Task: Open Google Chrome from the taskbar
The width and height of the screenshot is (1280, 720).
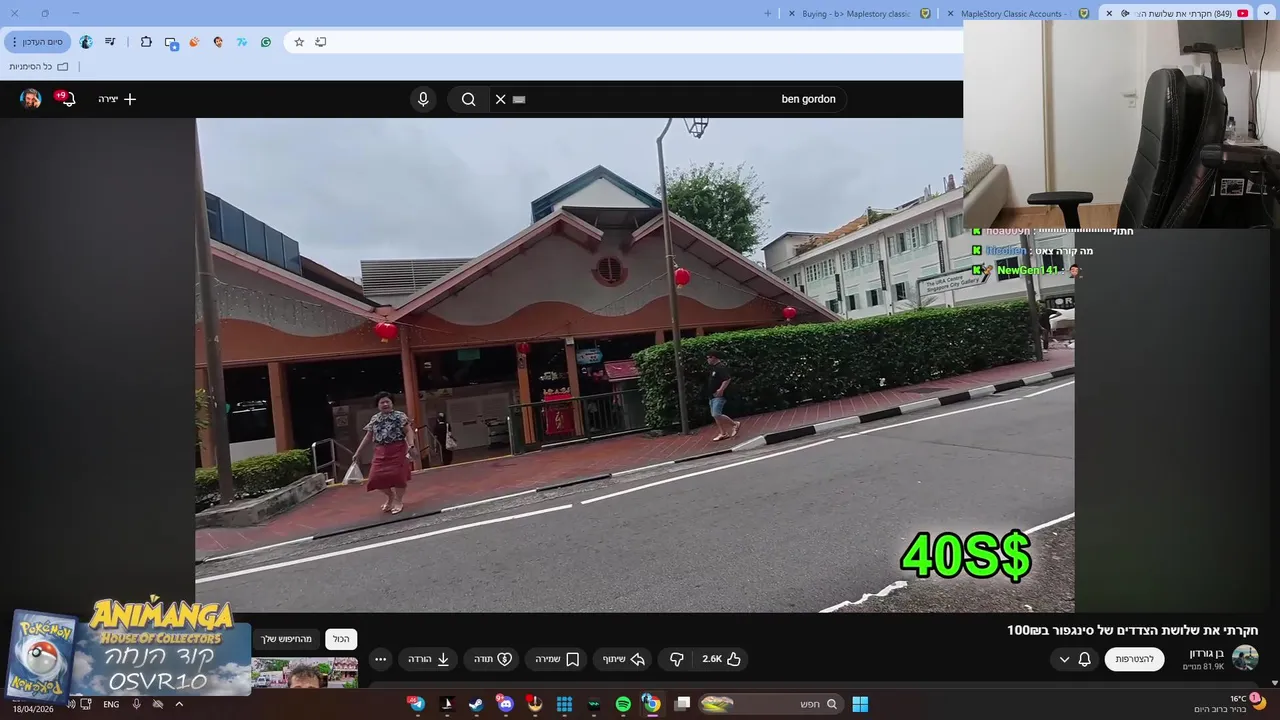Action: [x=651, y=704]
